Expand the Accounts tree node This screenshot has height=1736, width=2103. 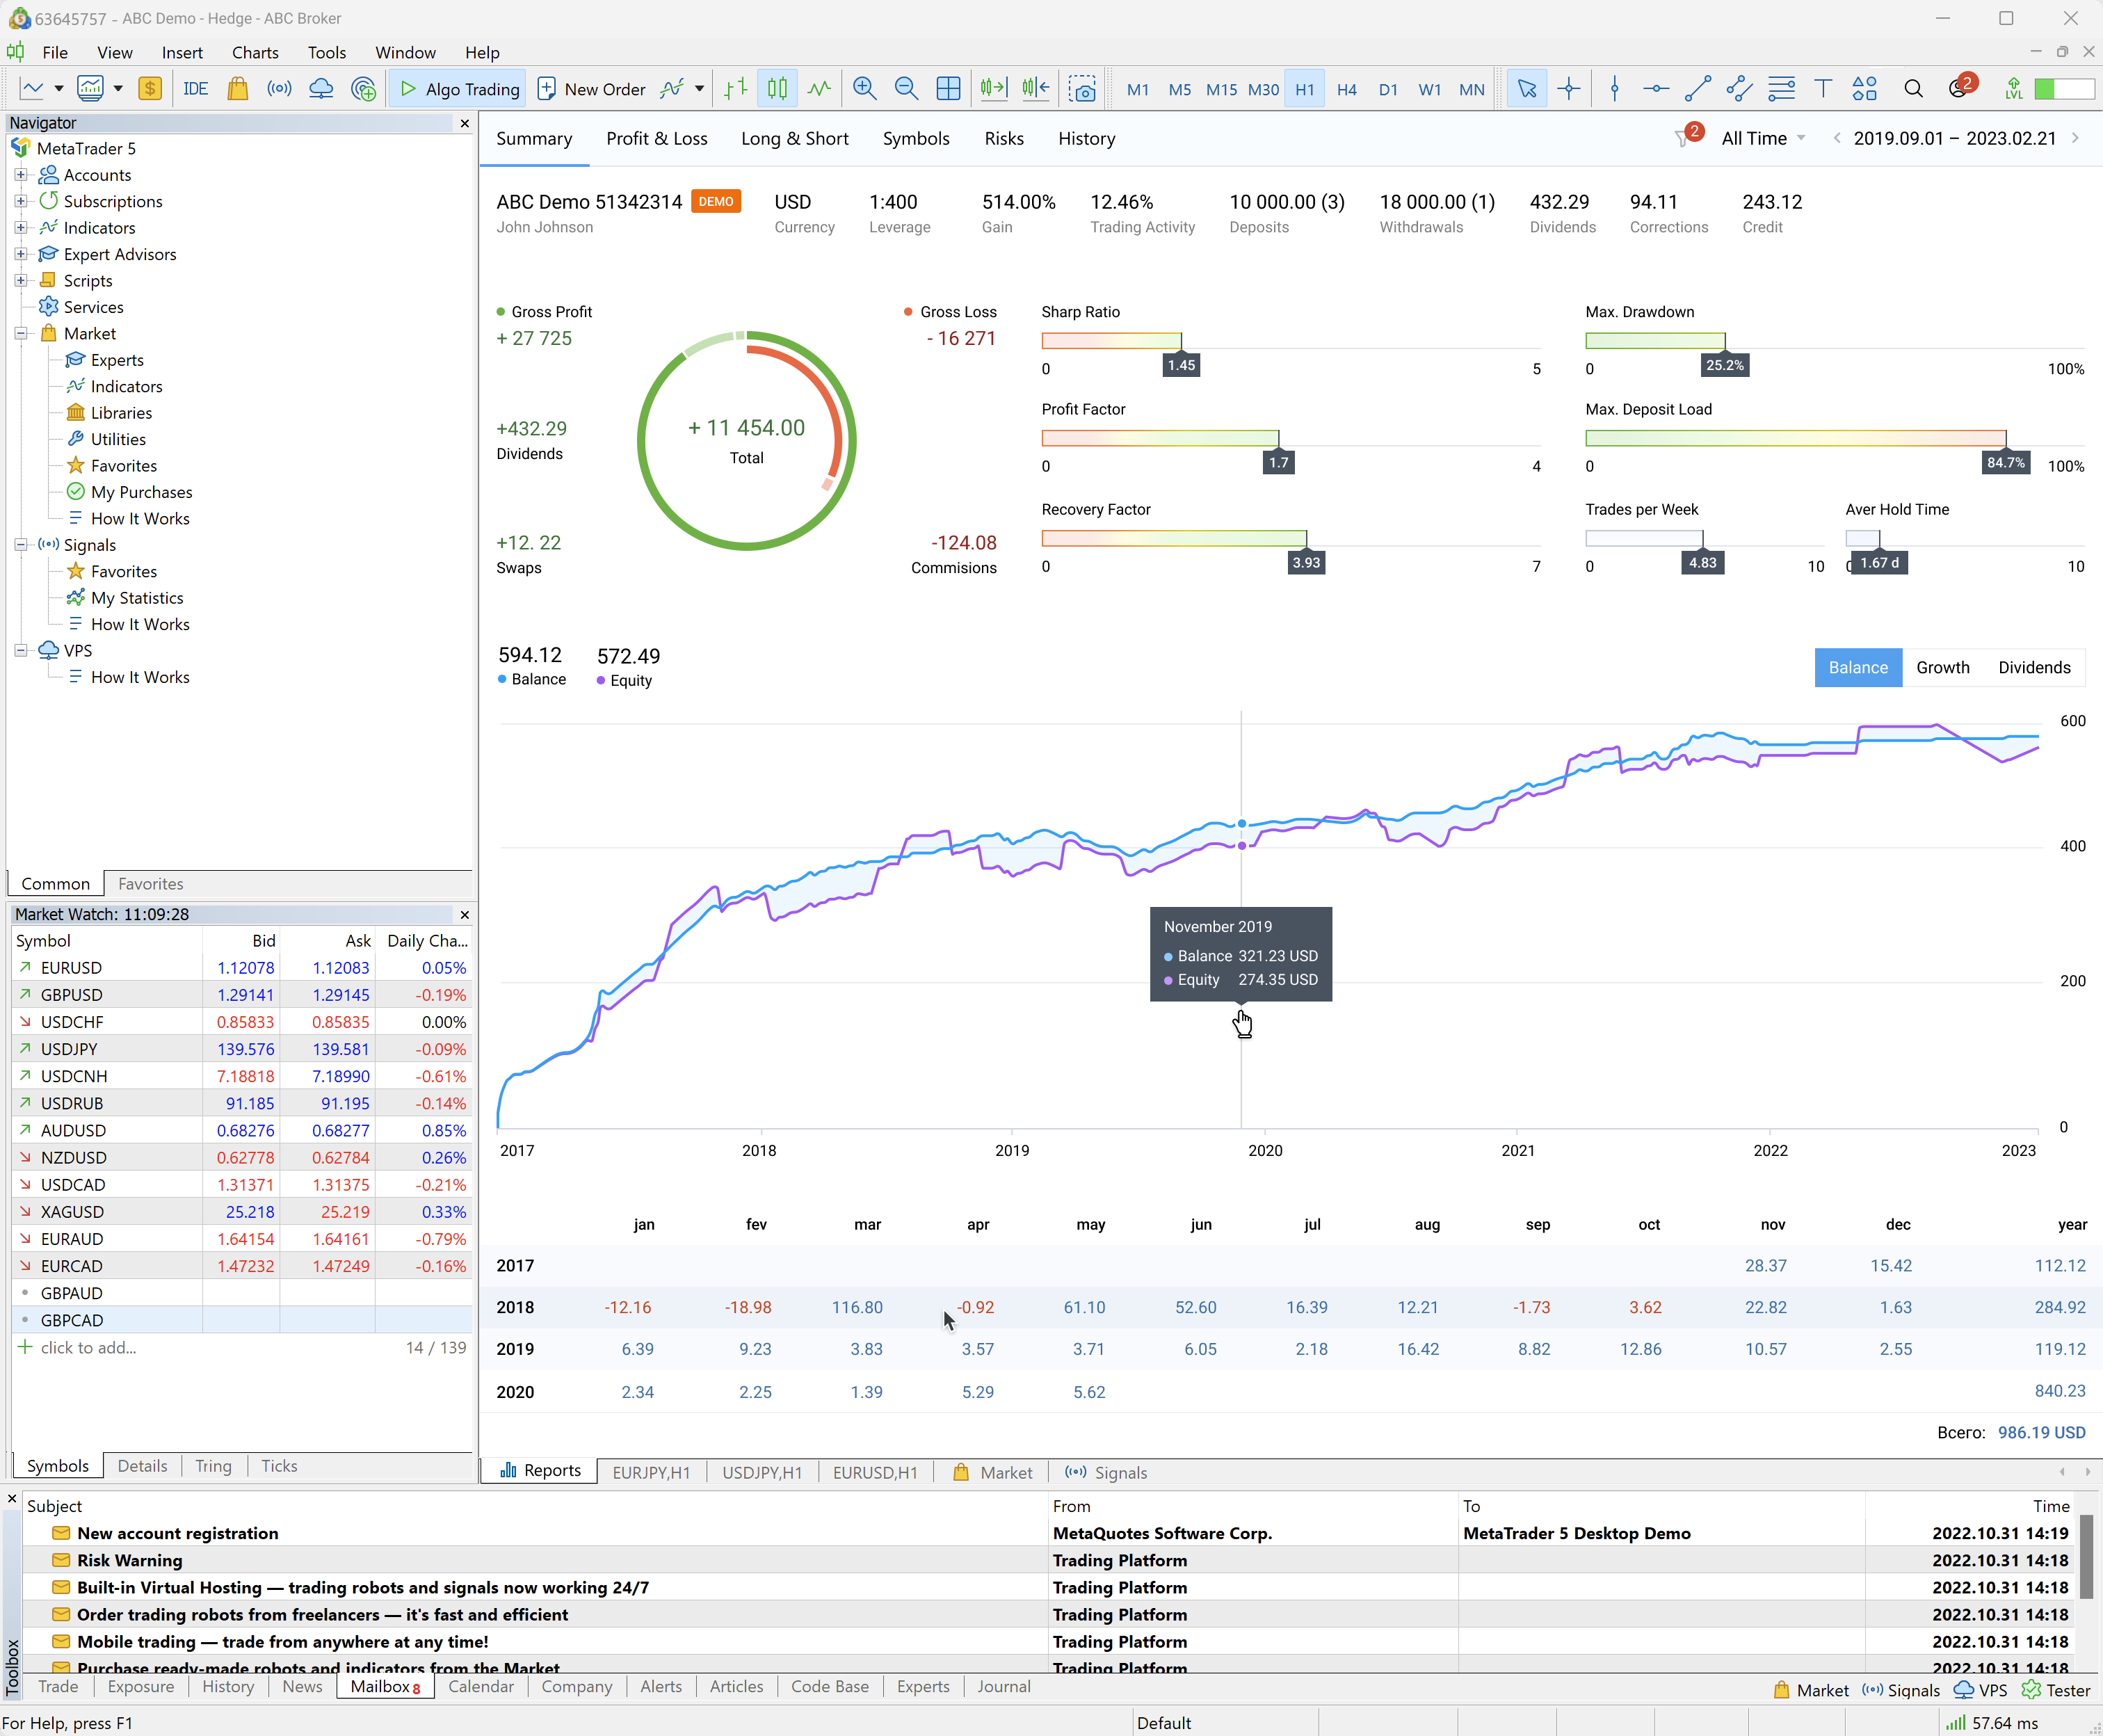point(20,175)
